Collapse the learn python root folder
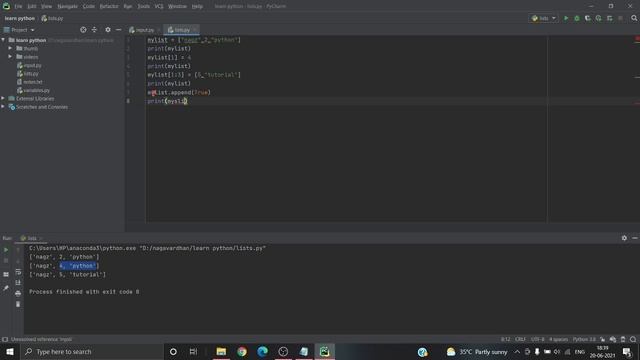 [x=3, y=40]
